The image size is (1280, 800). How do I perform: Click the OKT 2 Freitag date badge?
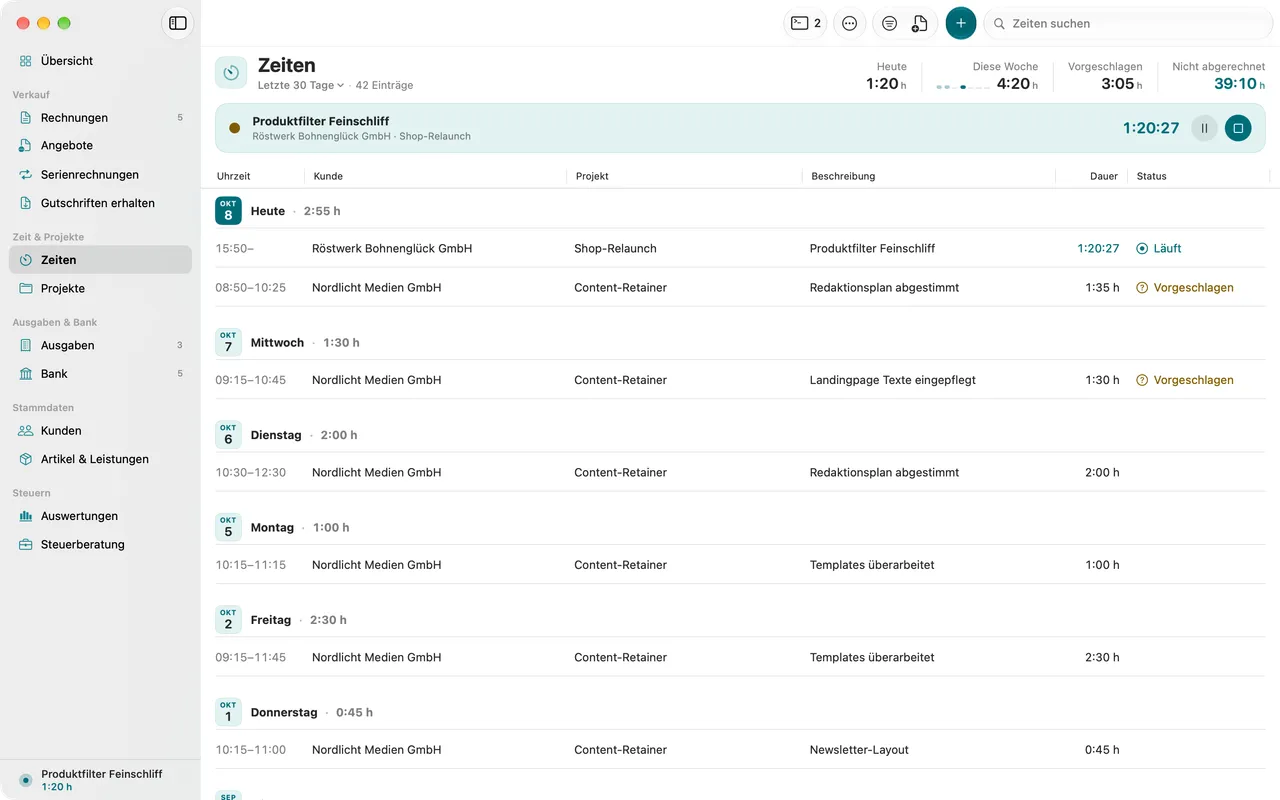[x=228, y=620]
